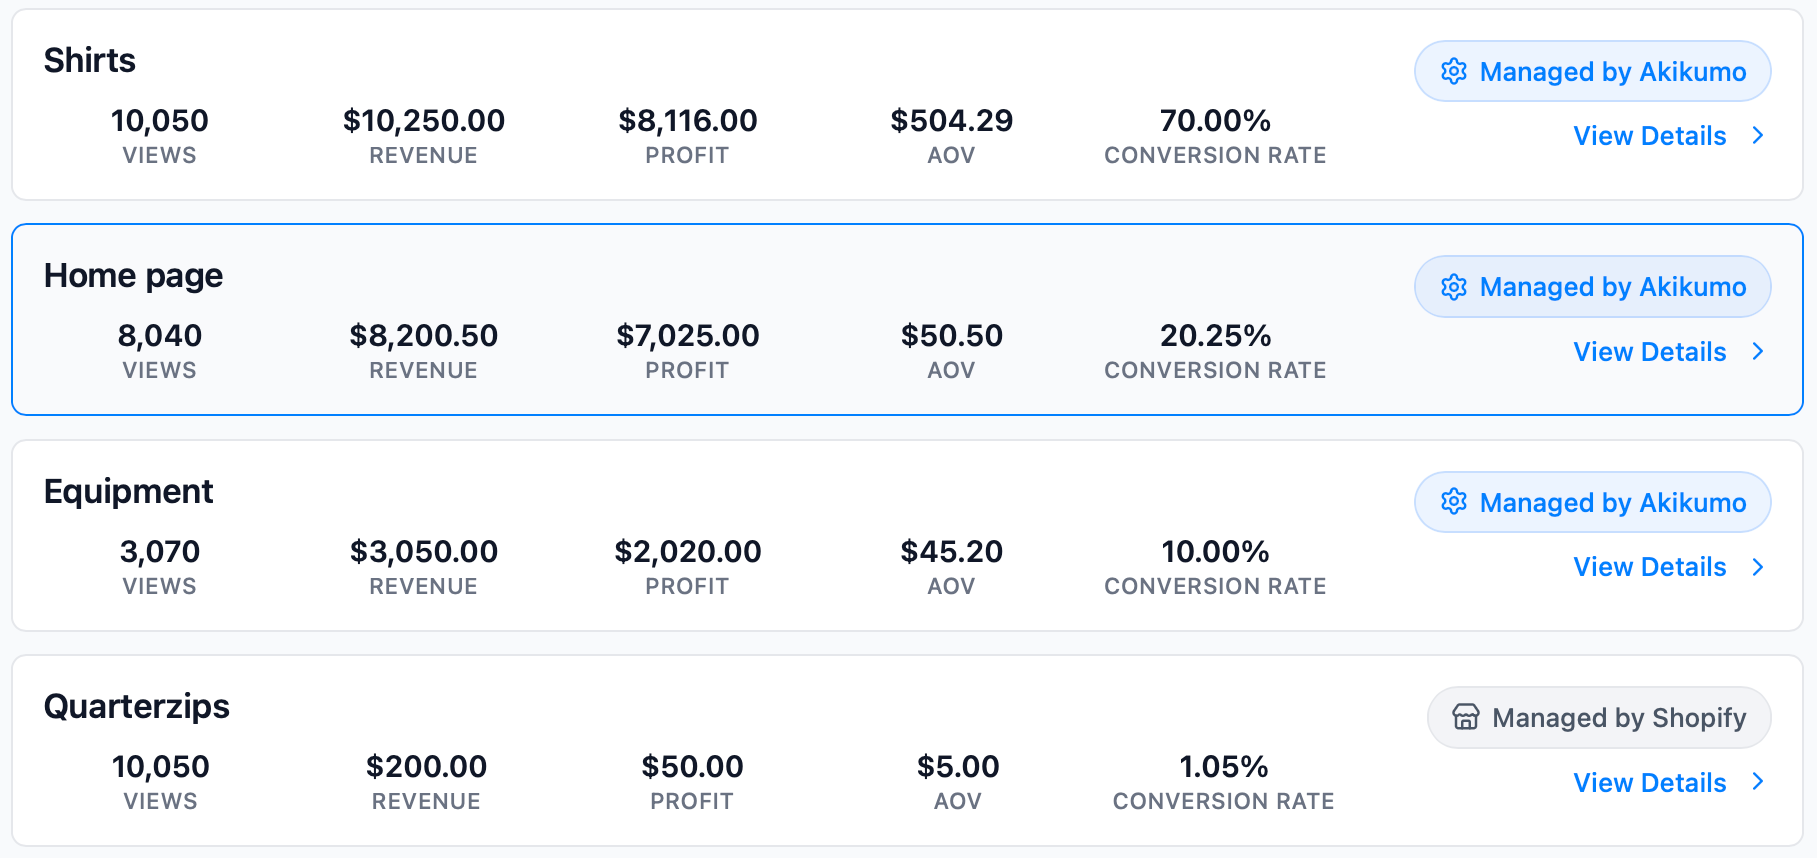Screen dimensions: 1818x858
Task: Click storefront icon in Quarterzips Shopify badge
Action: click(x=1466, y=717)
